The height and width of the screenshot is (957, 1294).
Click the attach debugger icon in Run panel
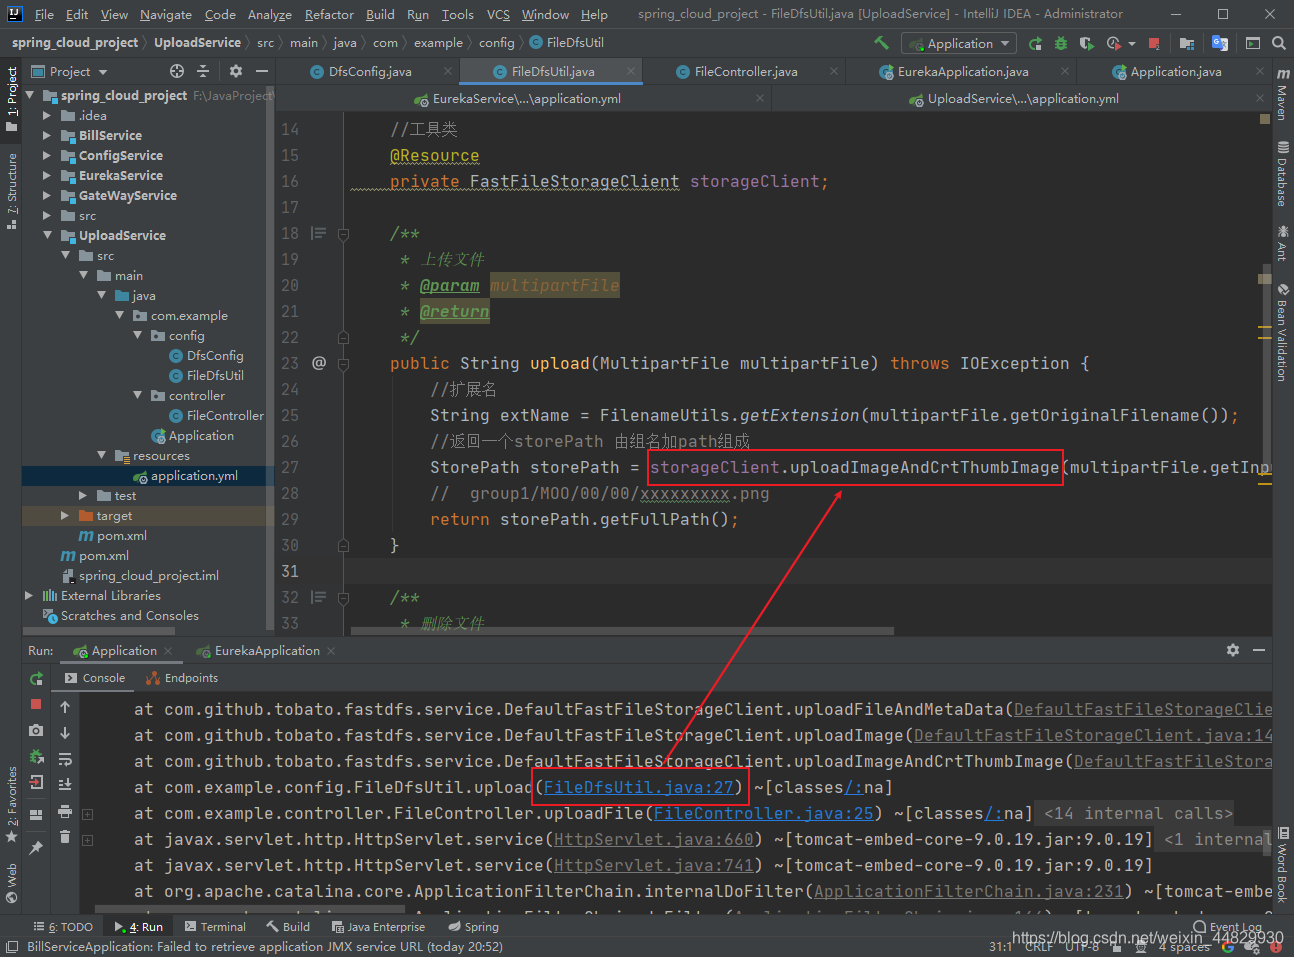[36, 756]
